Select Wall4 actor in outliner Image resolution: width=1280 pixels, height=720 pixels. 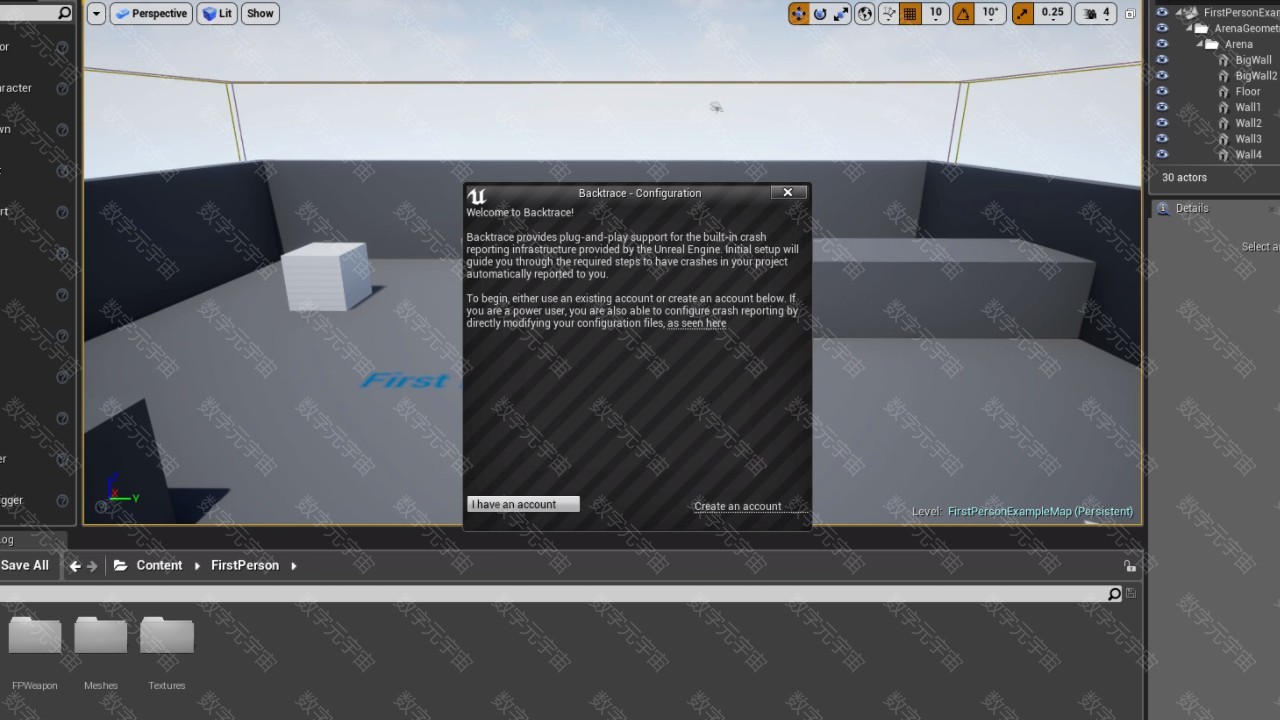[x=1248, y=155]
